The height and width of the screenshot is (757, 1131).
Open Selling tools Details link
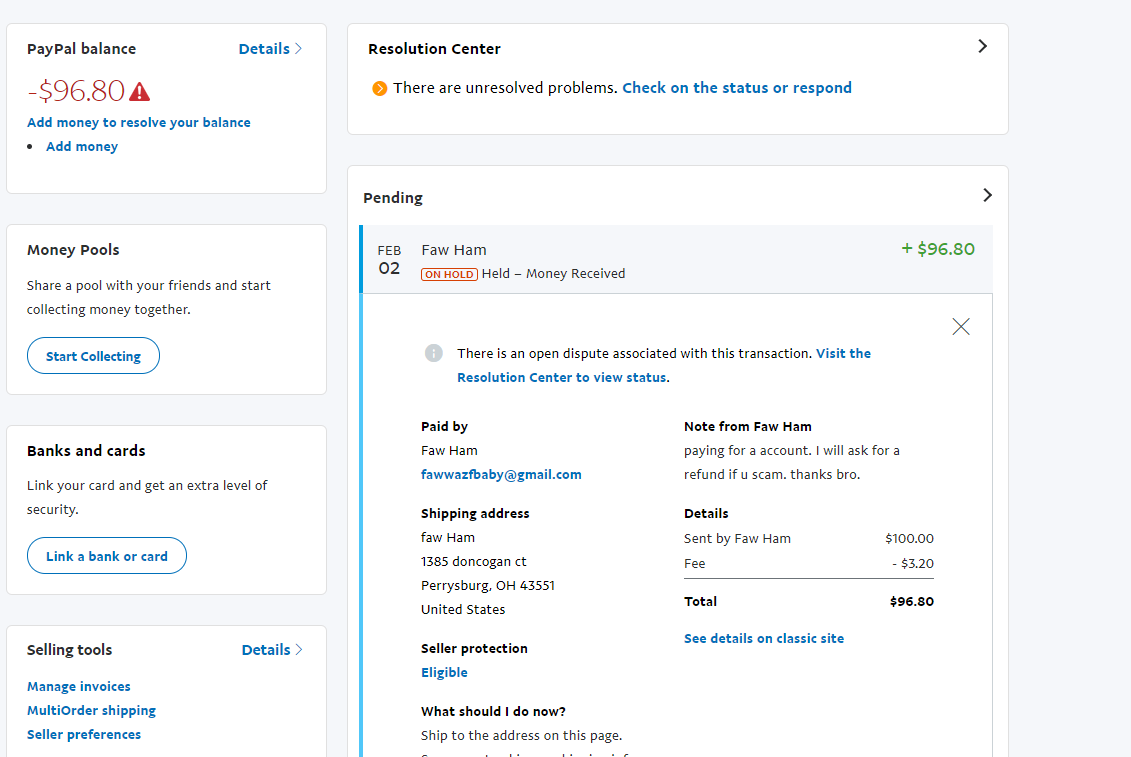pos(272,650)
